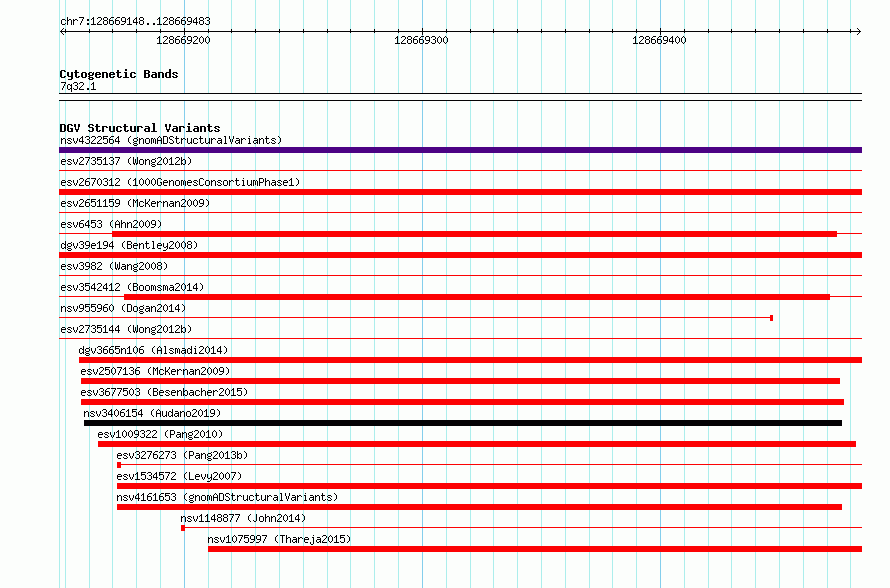Viewport: 890px width, 588px height.
Task: Click the esv3677503 red bar
Action: click(x=463, y=402)
